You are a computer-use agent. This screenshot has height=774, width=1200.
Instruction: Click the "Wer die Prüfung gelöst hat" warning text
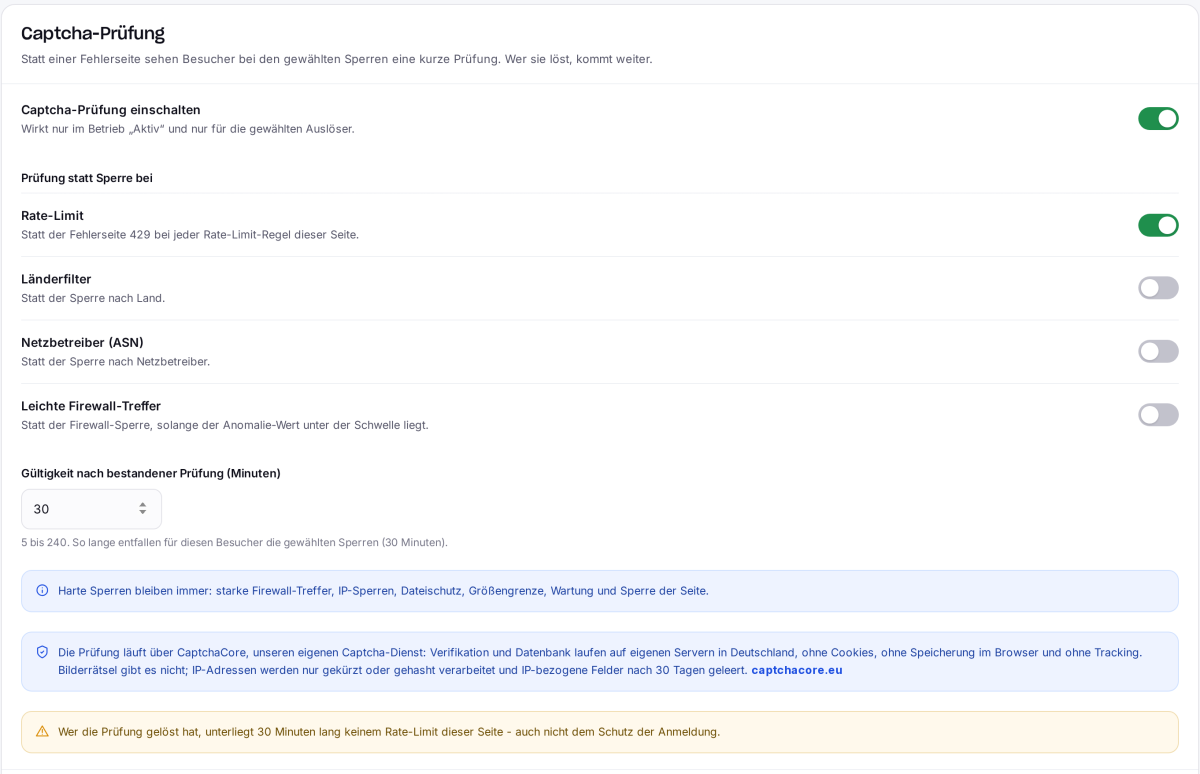(389, 732)
